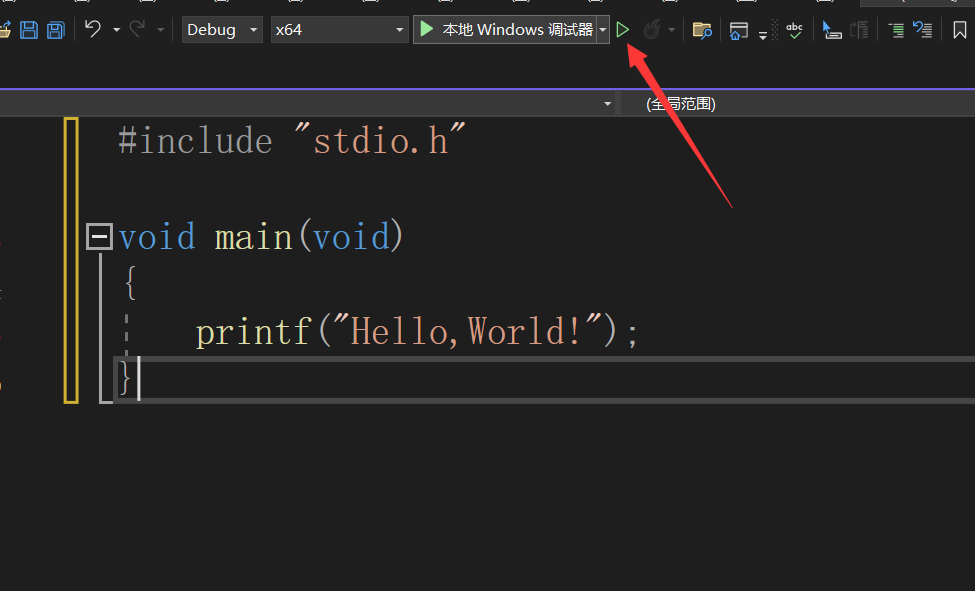Start without debugging (hollow green triangle)

[622, 30]
